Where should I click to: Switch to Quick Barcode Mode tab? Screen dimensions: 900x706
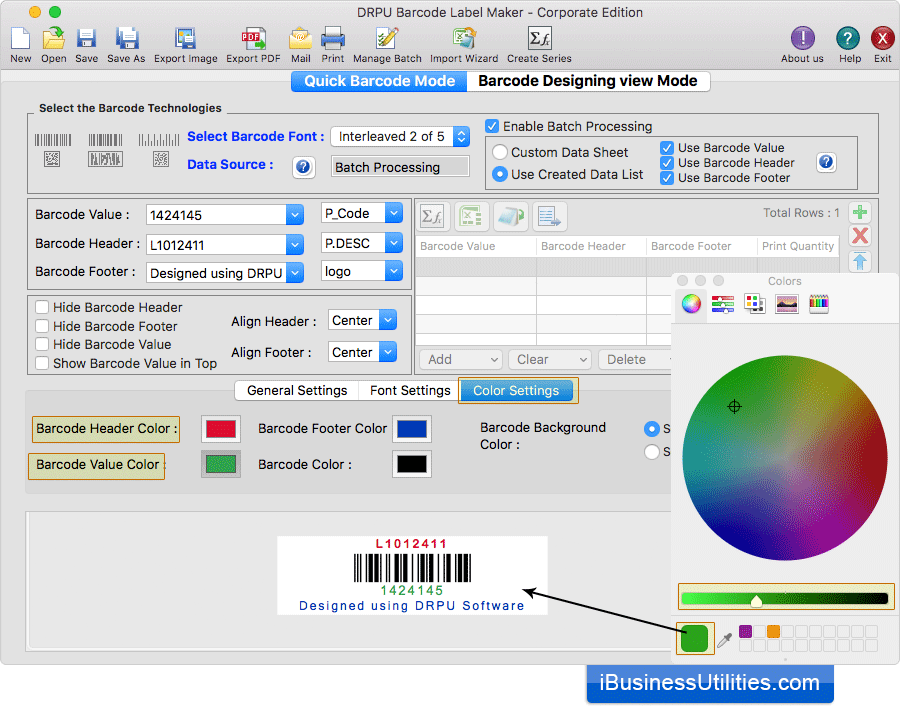point(379,81)
